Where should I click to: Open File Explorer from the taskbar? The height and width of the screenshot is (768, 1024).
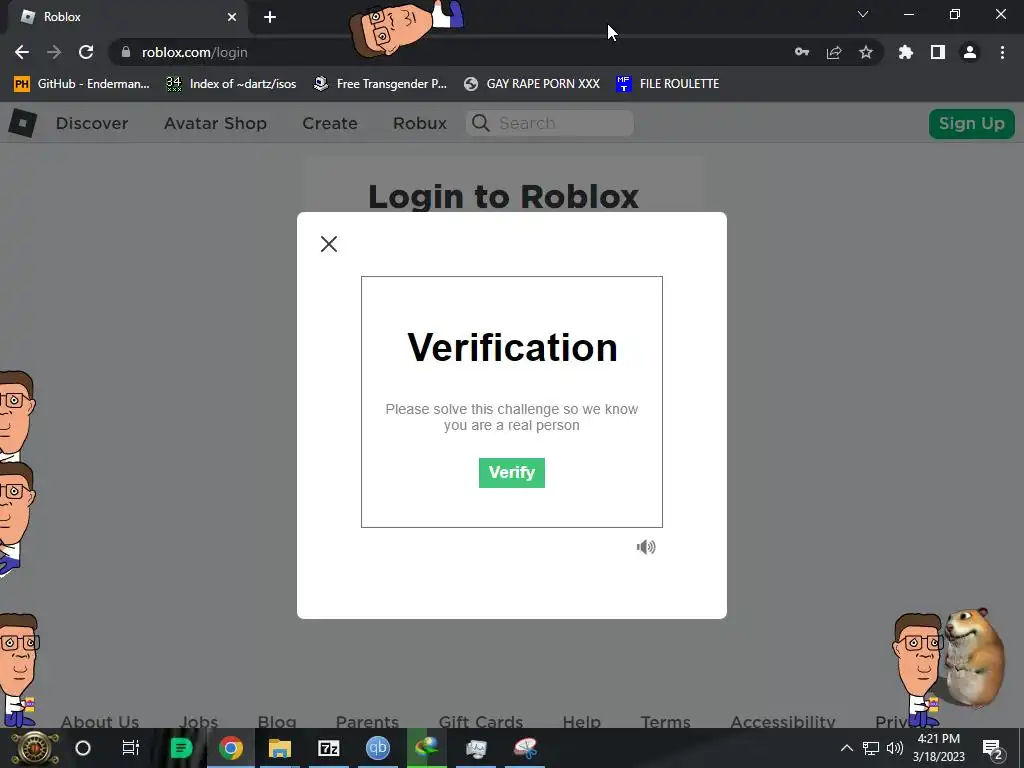click(280, 748)
